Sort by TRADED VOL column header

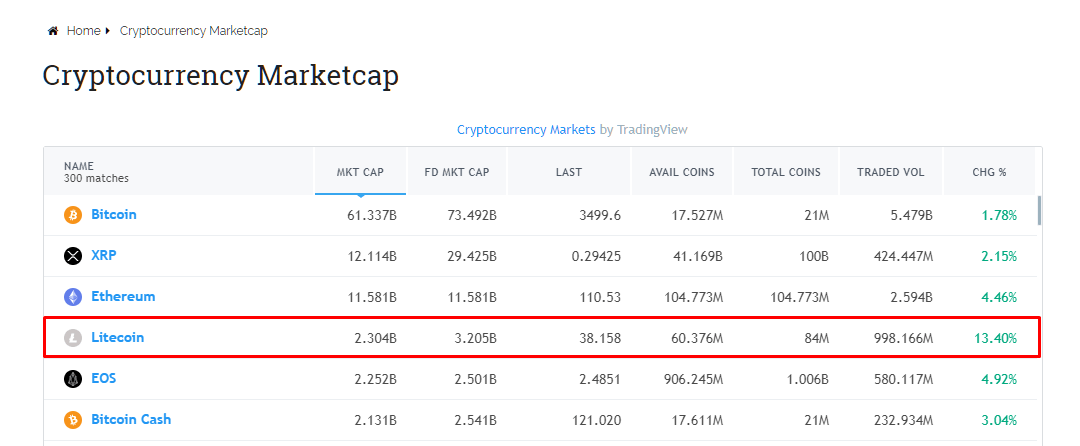(890, 172)
